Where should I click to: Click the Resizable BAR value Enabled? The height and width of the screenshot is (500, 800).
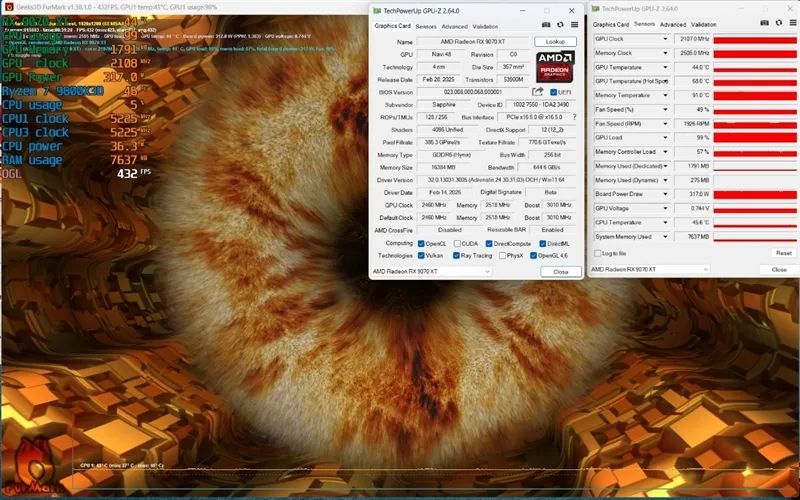[x=553, y=230]
